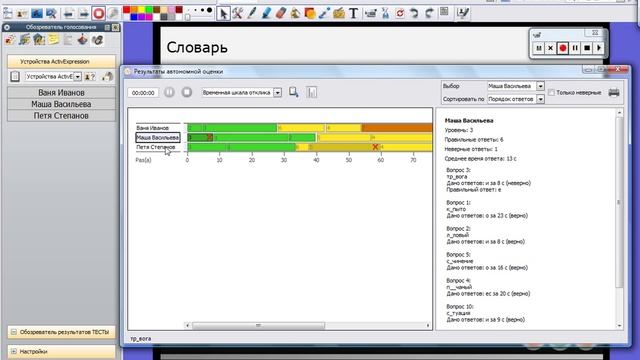Click pause button in recorder panel
Viewport: 640px width, 360px height.
click(x=575, y=48)
